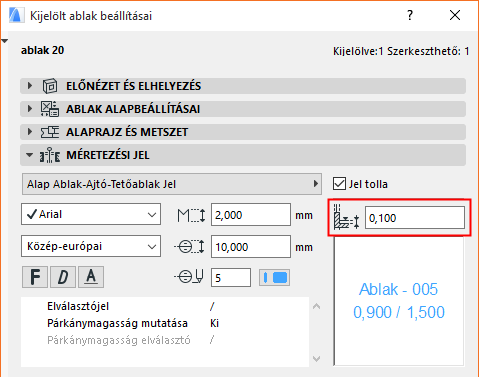Expand the Alaprajz és Metszet panel

pos(243,132)
